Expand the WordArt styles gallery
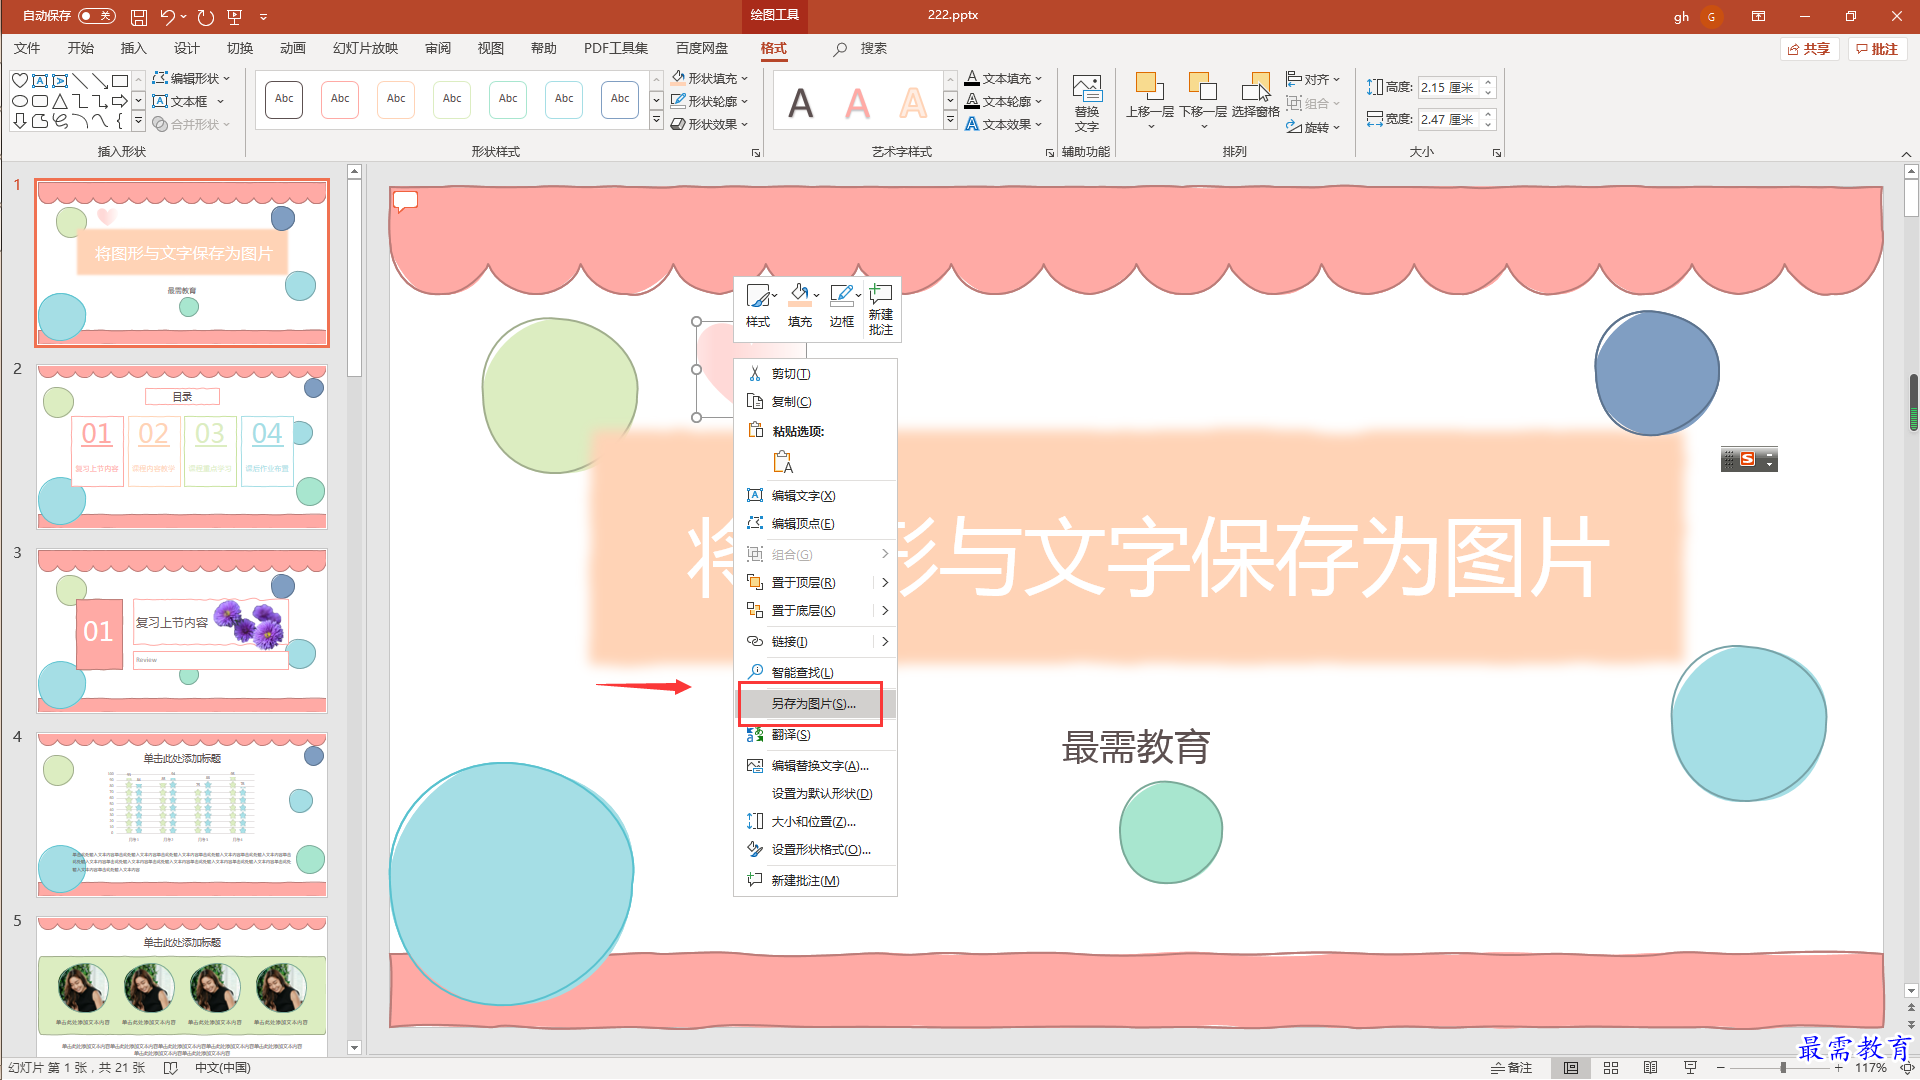1920x1080 pixels. click(950, 121)
